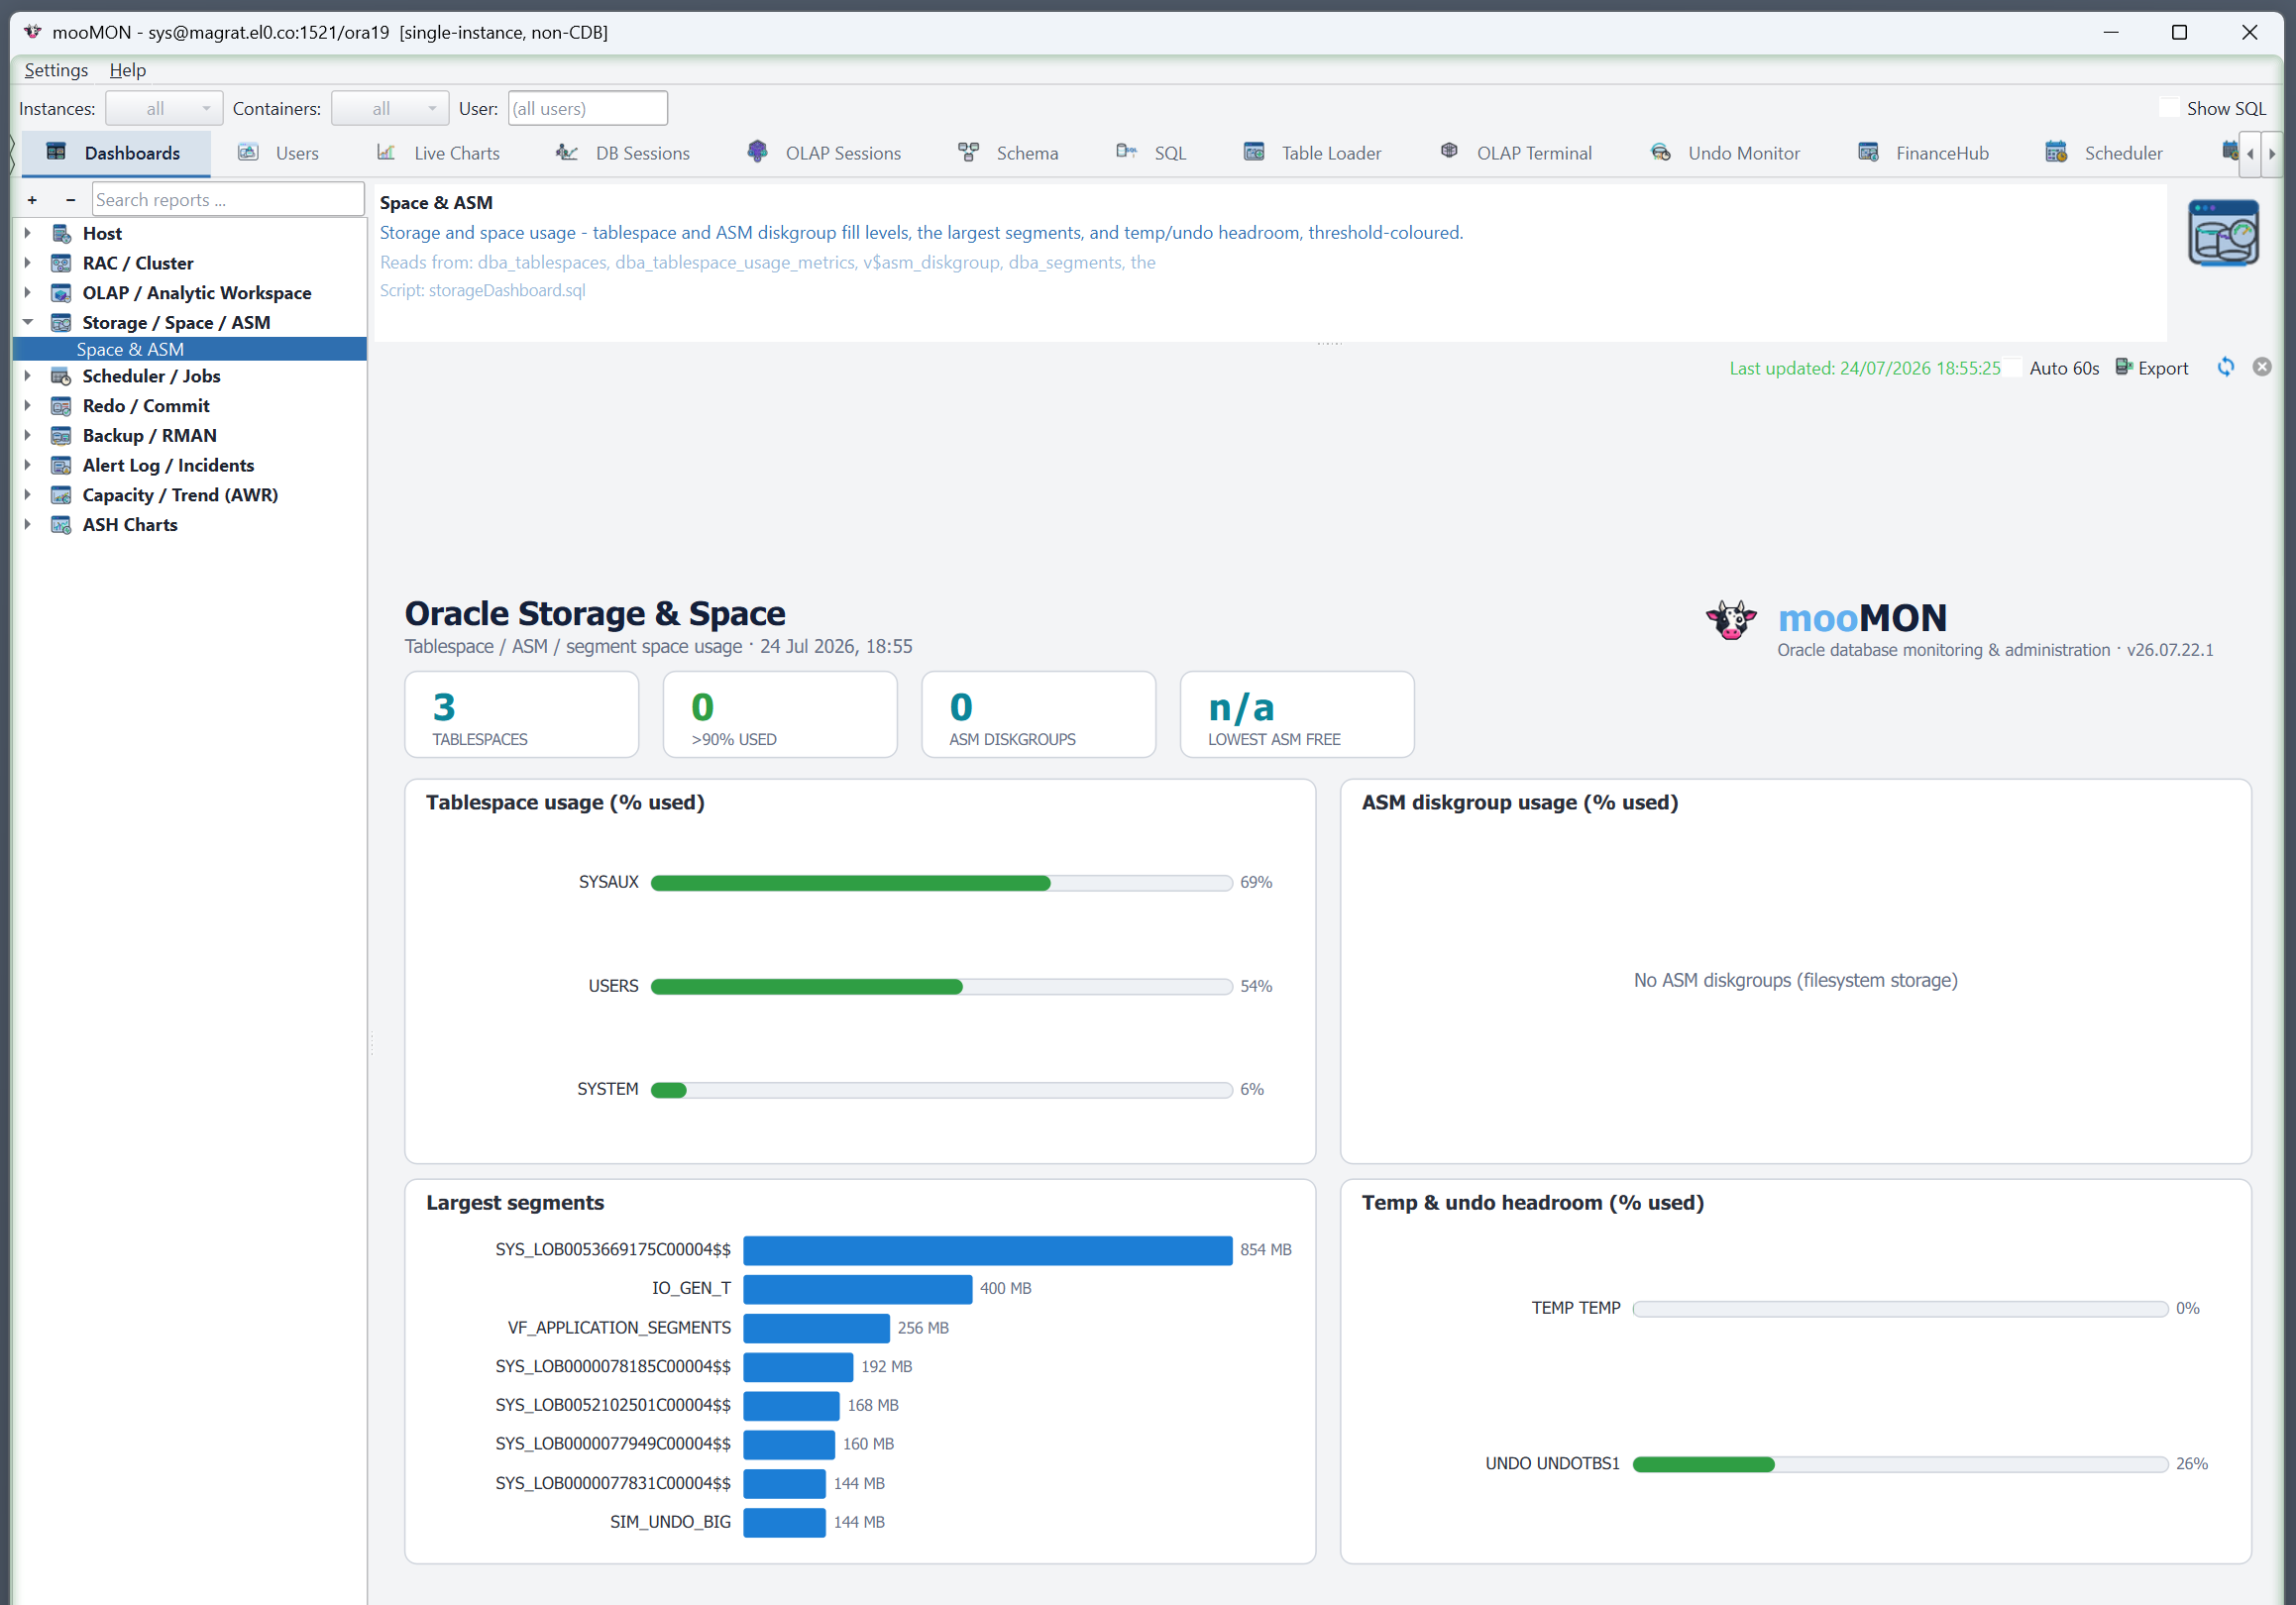2296x1605 pixels.
Task: Click the Undo Monitor tab icon
Action: [x=1660, y=152]
